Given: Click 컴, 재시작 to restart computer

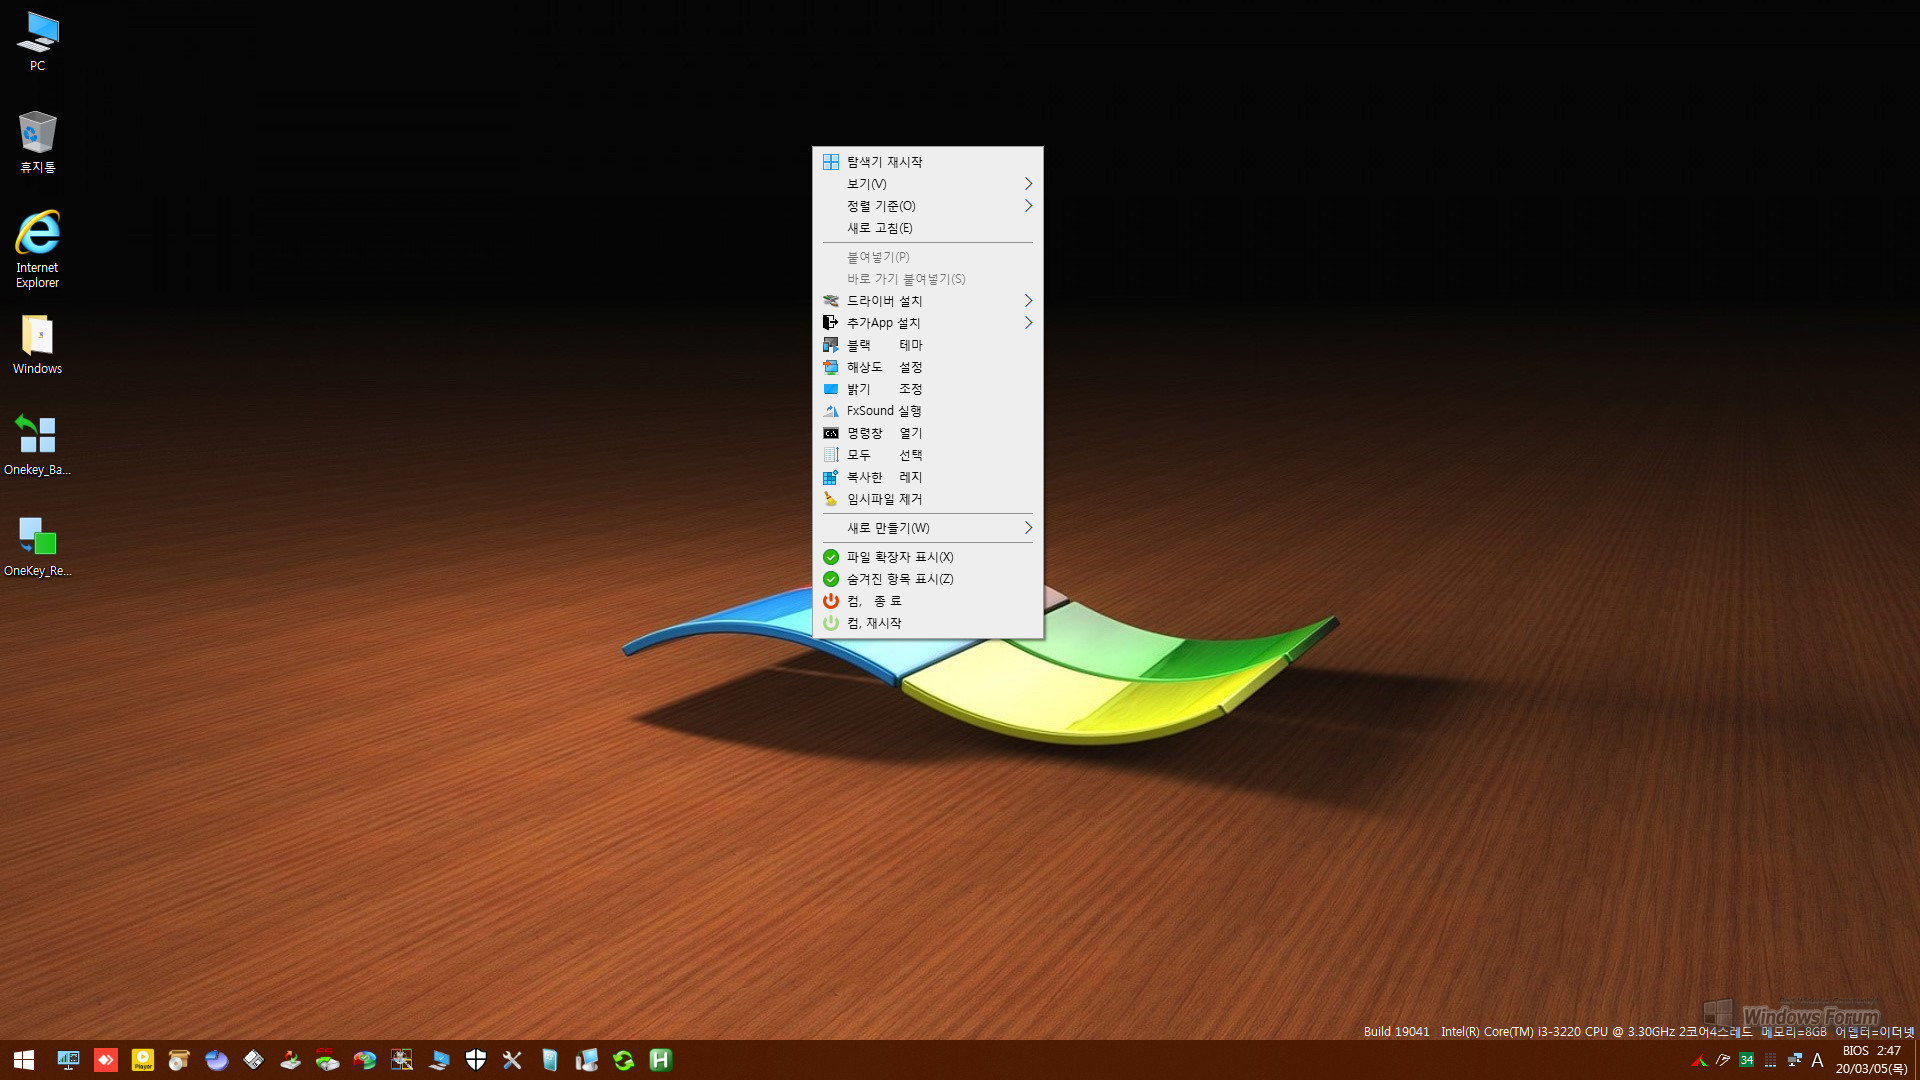Looking at the screenshot, I should tap(927, 623).
